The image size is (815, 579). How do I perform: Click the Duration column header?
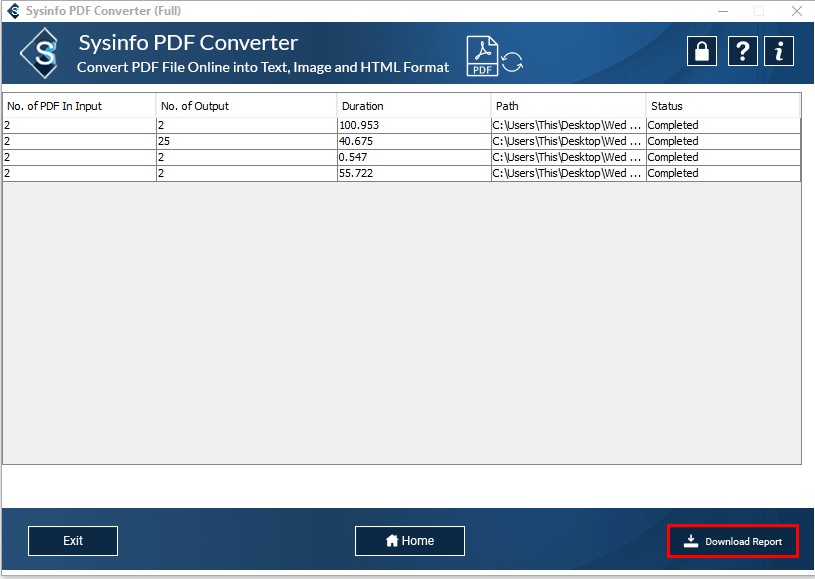[413, 106]
